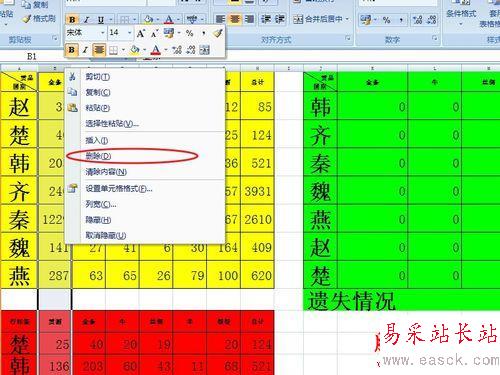Click Copy (复制) in the ribbon clipboard group
The image size is (500, 375).
pos(34,5)
